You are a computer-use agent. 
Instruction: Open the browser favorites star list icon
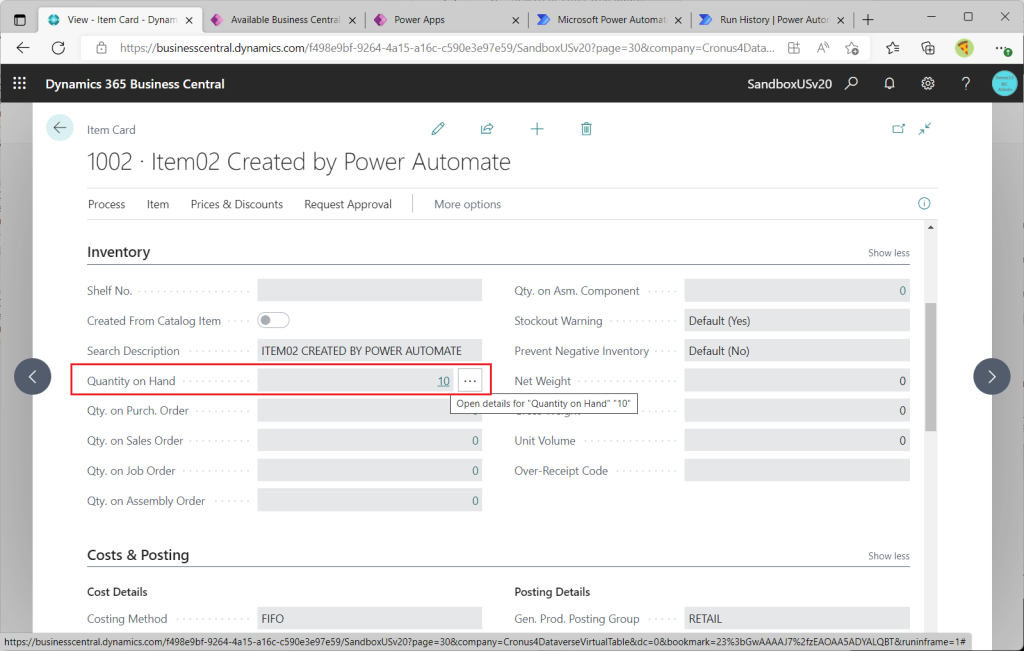(x=893, y=48)
